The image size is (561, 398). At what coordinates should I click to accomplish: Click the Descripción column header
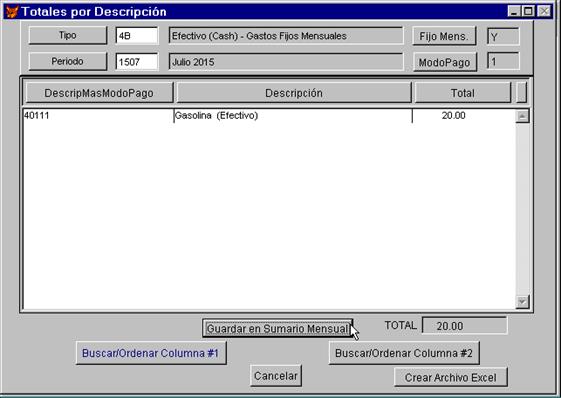coord(294,93)
